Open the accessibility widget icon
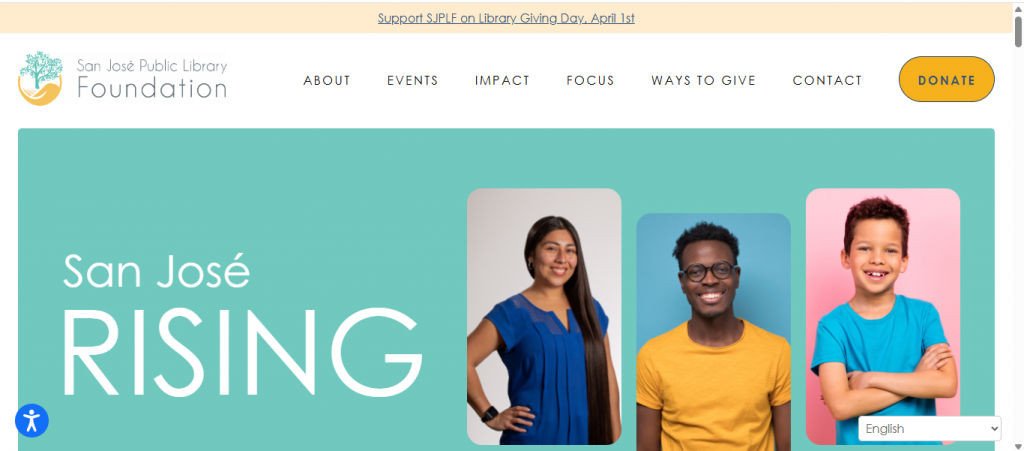 [32, 421]
